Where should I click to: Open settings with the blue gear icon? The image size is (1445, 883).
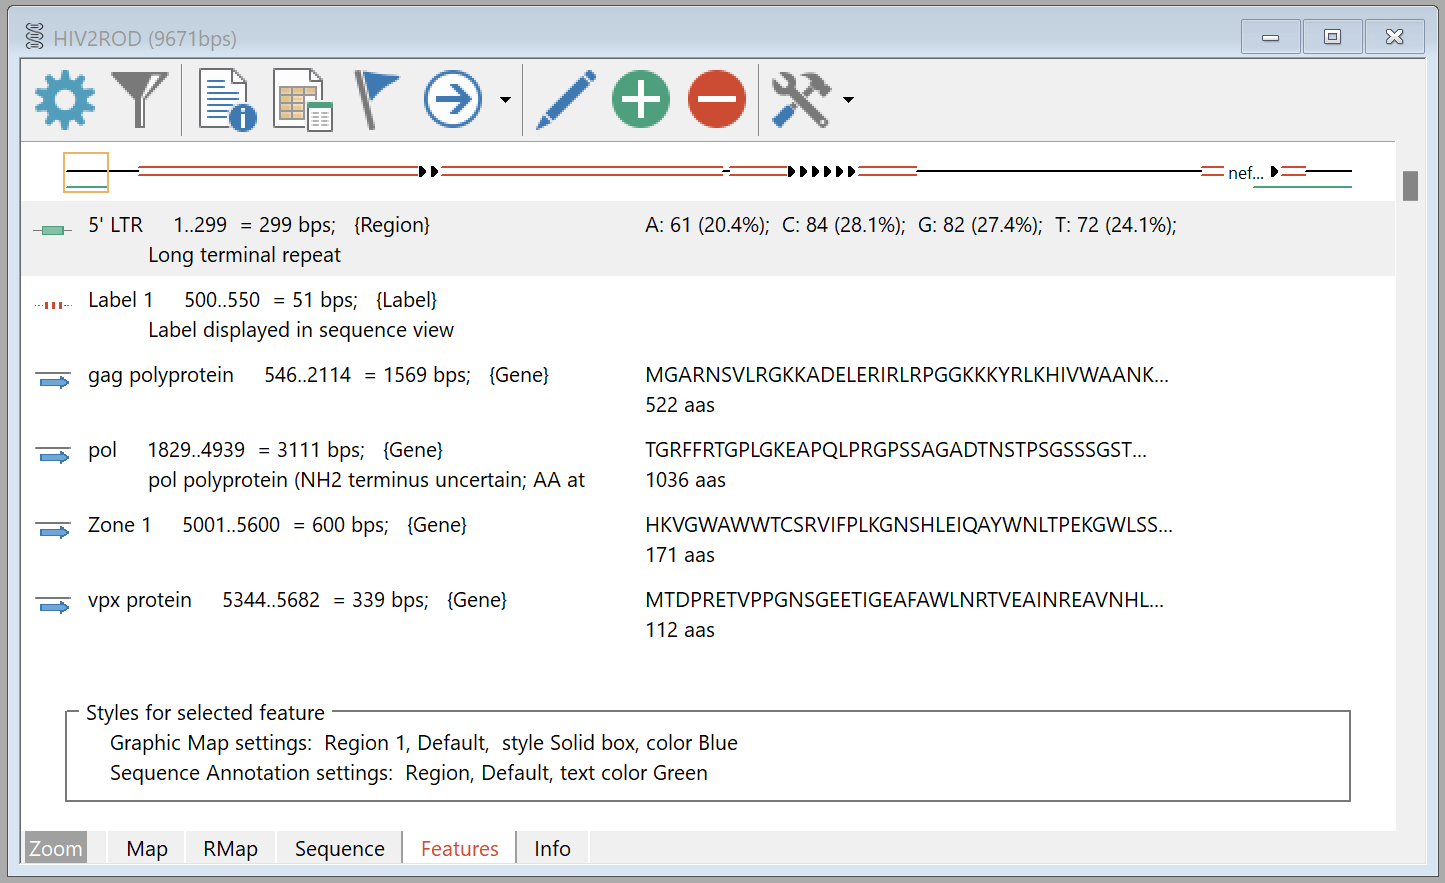pyautogui.click(x=65, y=99)
